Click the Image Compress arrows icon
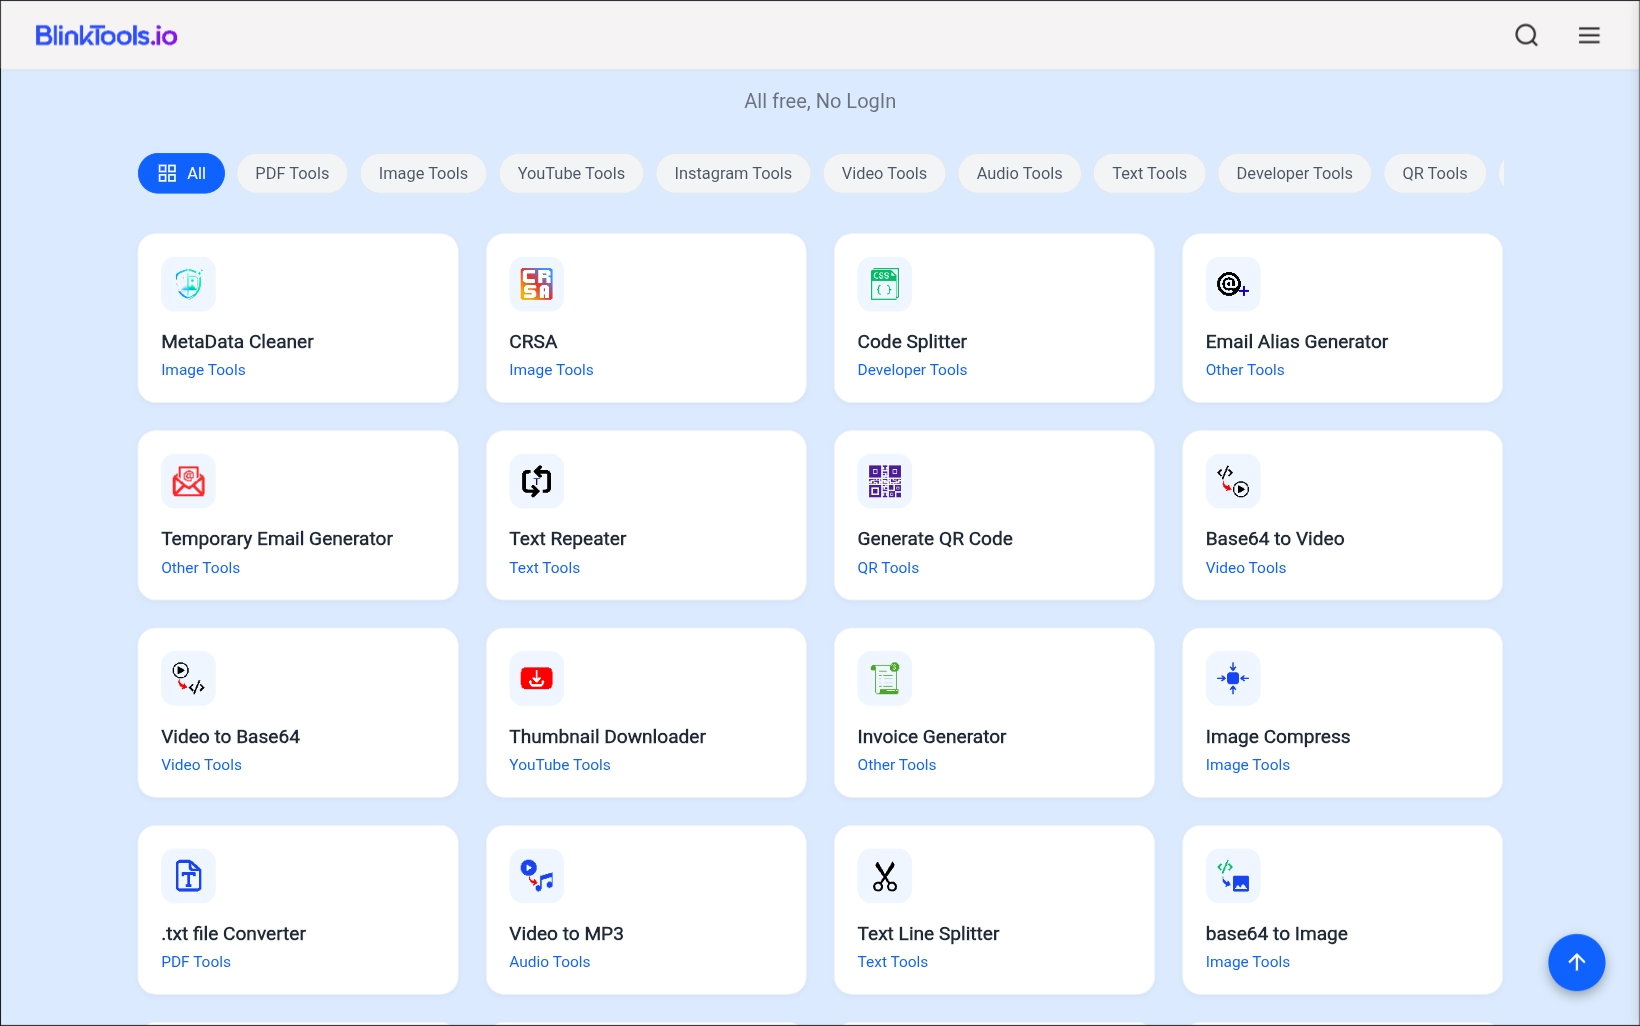 [x=1232, y=678]
